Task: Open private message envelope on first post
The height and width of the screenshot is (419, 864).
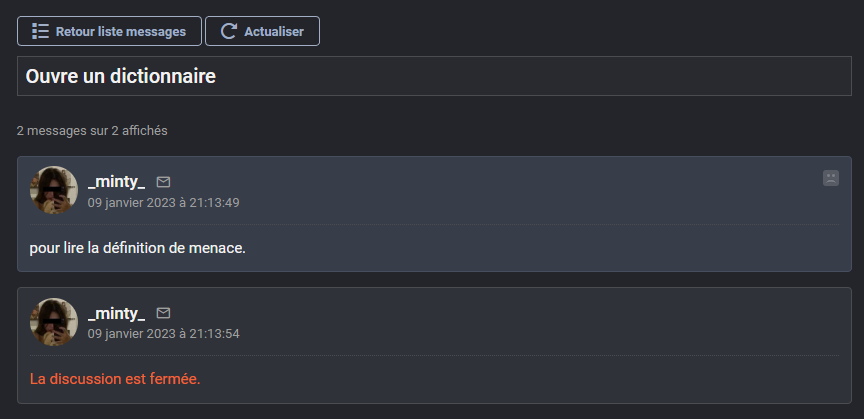Action: [164, 182]
